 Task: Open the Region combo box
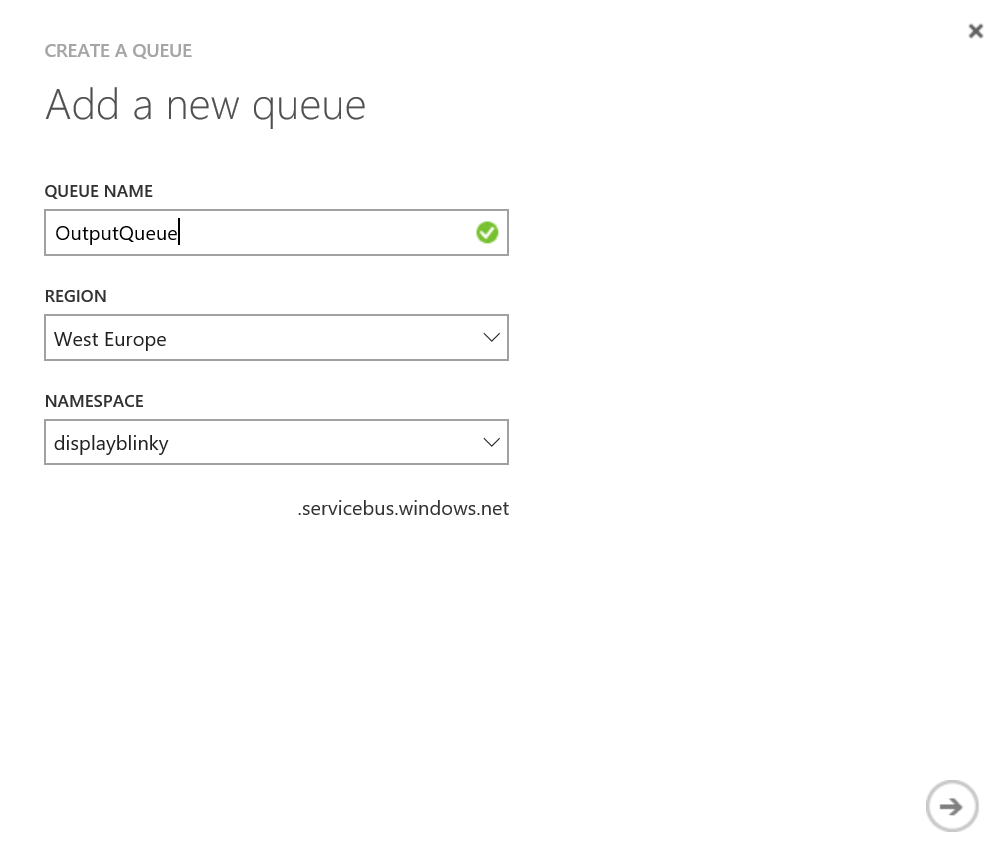[x=276, y=338]
